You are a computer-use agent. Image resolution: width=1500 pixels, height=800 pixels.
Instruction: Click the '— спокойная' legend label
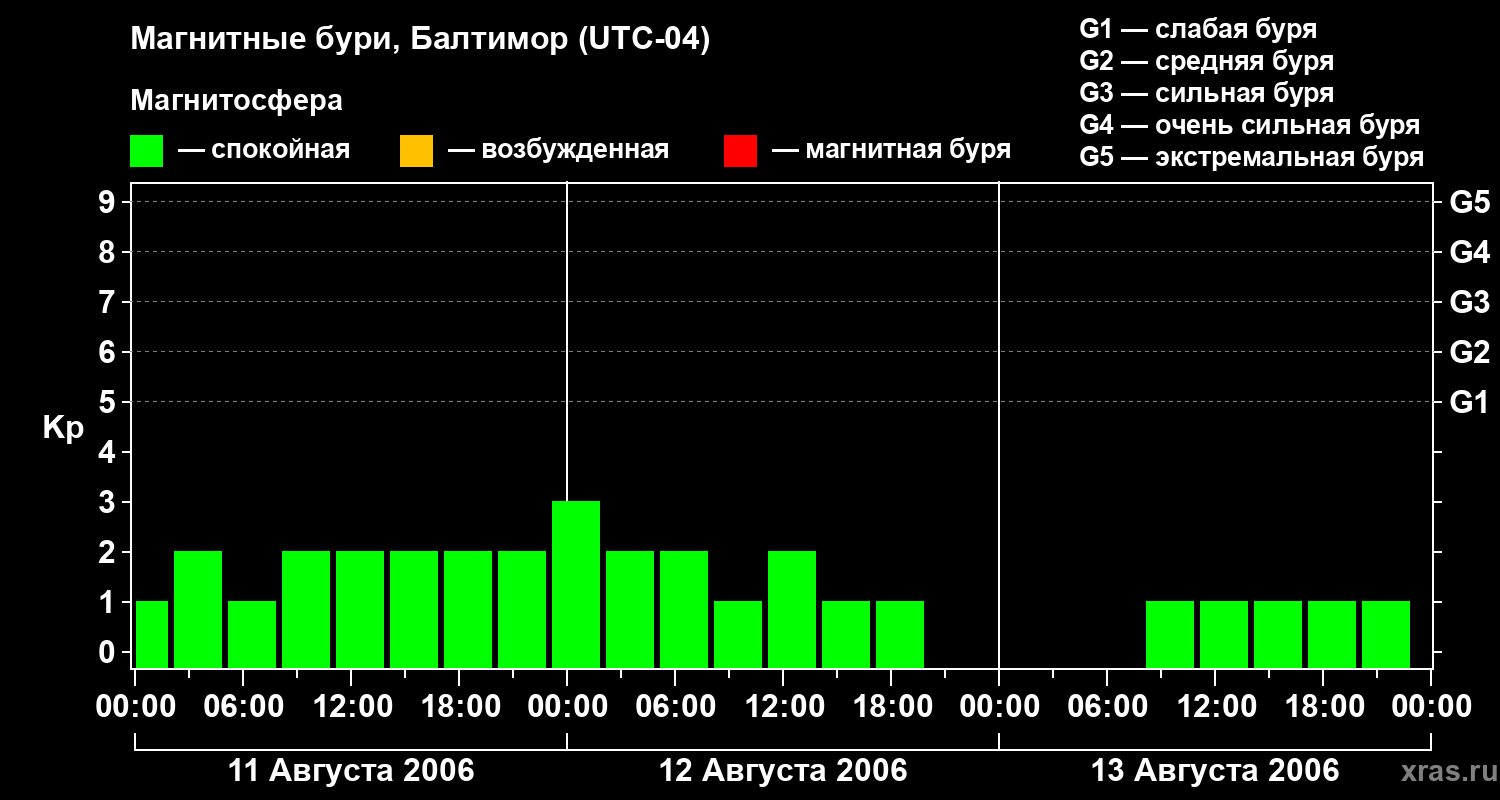(264, 150)
